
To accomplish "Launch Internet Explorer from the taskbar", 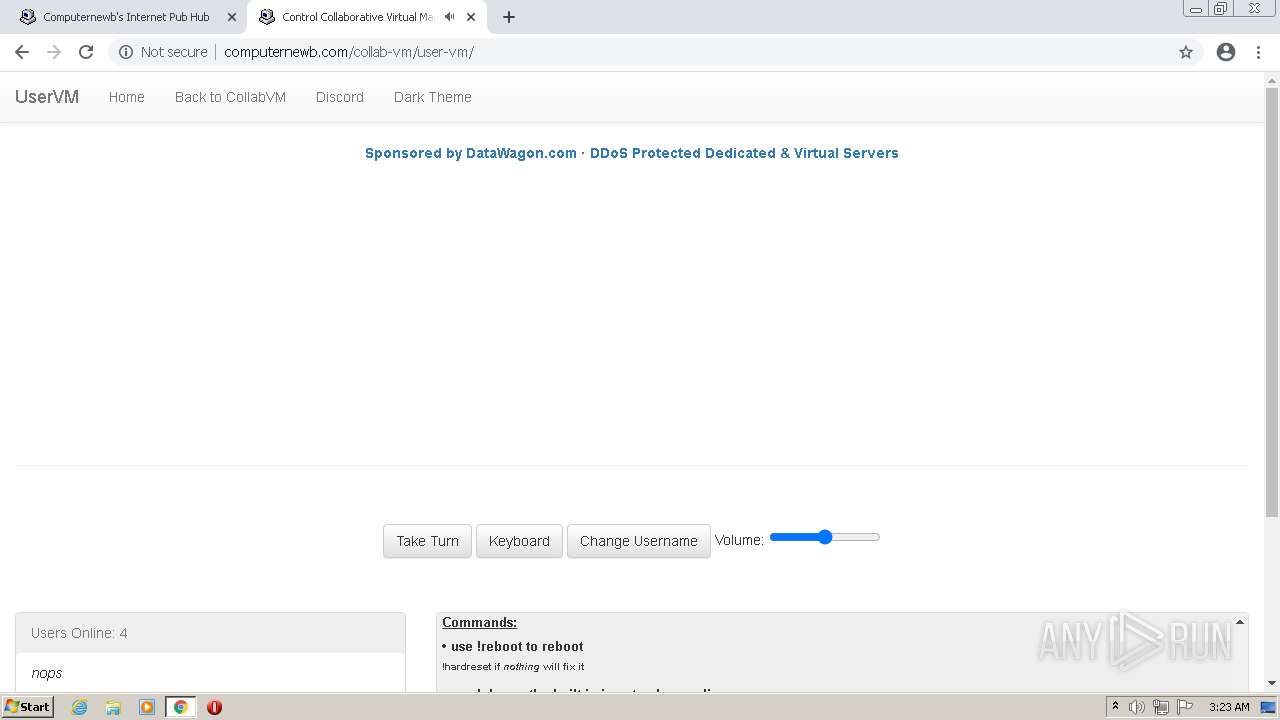I will point(79,707).
